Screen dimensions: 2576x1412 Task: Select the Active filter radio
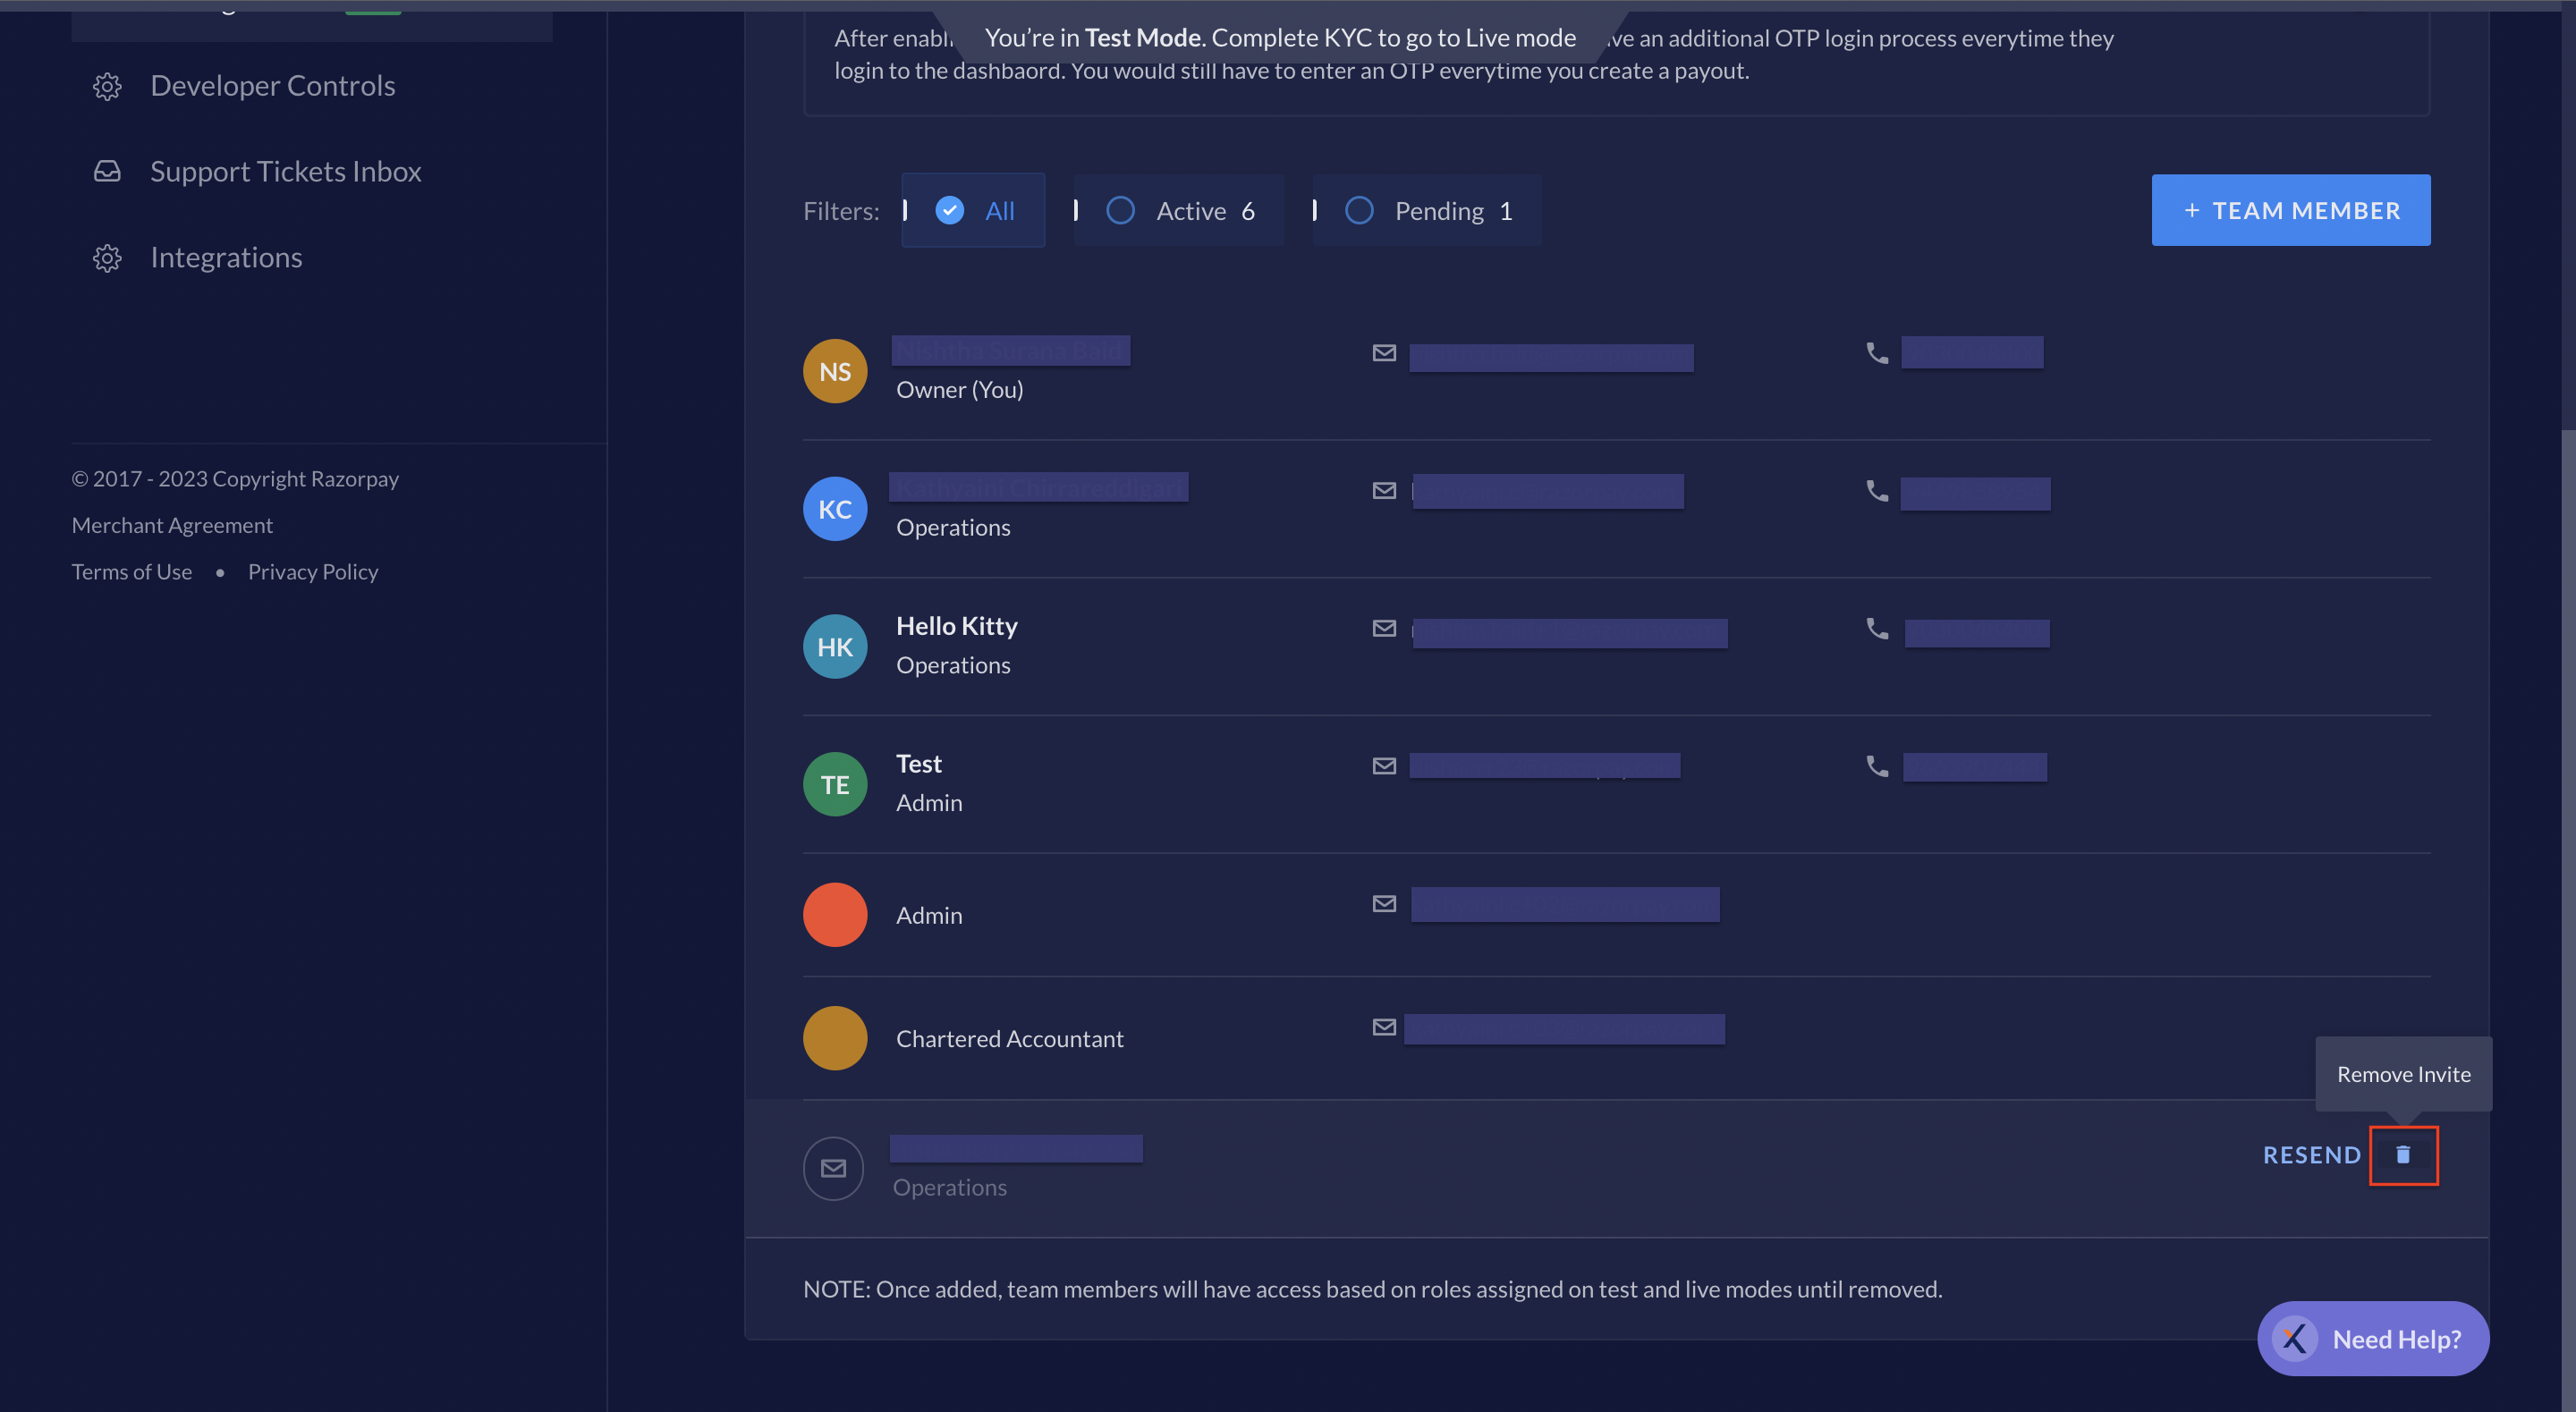[x=1120, y=210]
